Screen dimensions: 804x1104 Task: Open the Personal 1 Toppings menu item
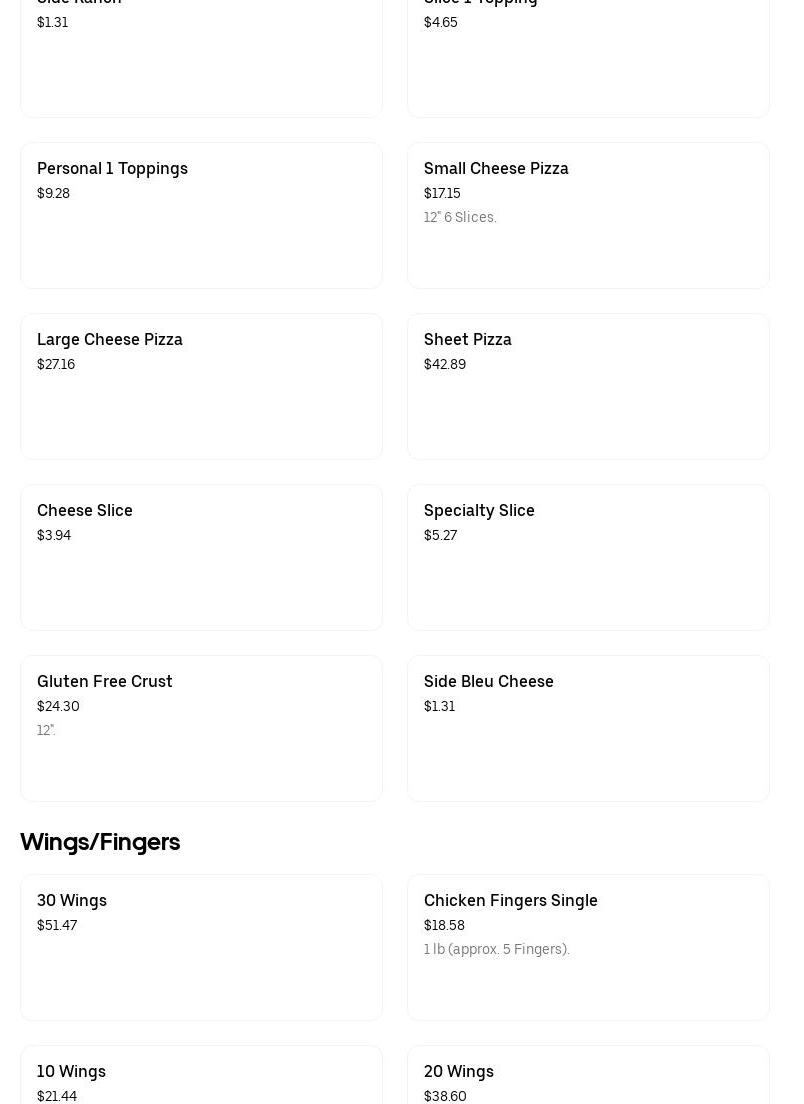point(201,215)
